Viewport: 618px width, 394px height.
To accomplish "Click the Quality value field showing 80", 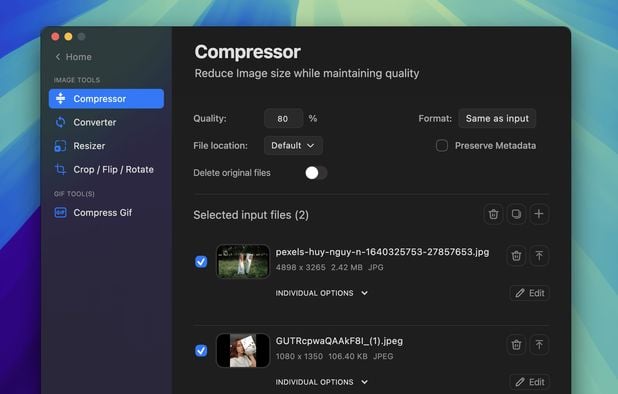I will coord(283,119).
